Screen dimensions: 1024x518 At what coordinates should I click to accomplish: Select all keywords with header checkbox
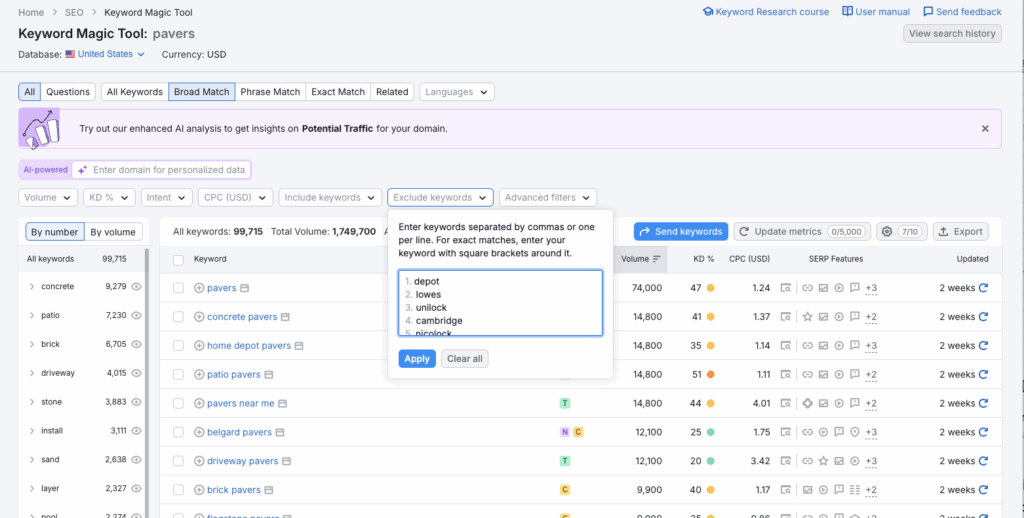coord(178,259)
